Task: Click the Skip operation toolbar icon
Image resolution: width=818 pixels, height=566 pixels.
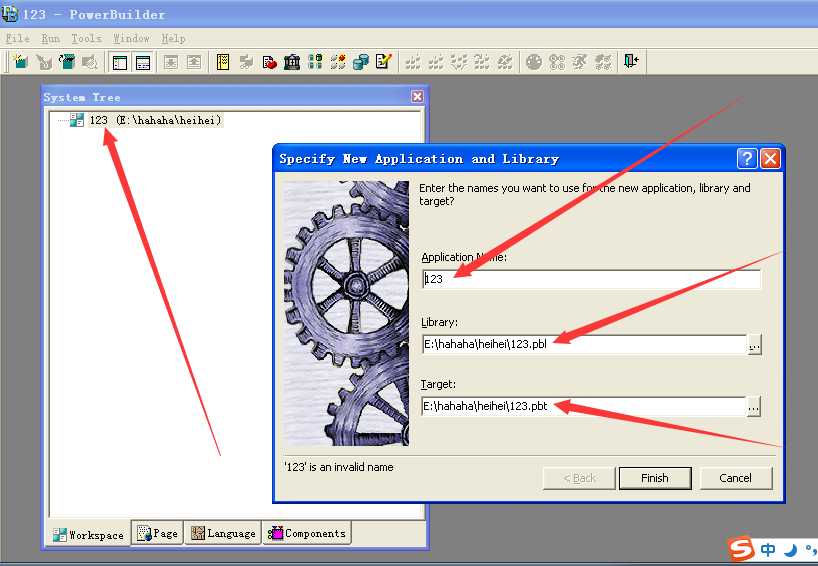Action: 482,62
